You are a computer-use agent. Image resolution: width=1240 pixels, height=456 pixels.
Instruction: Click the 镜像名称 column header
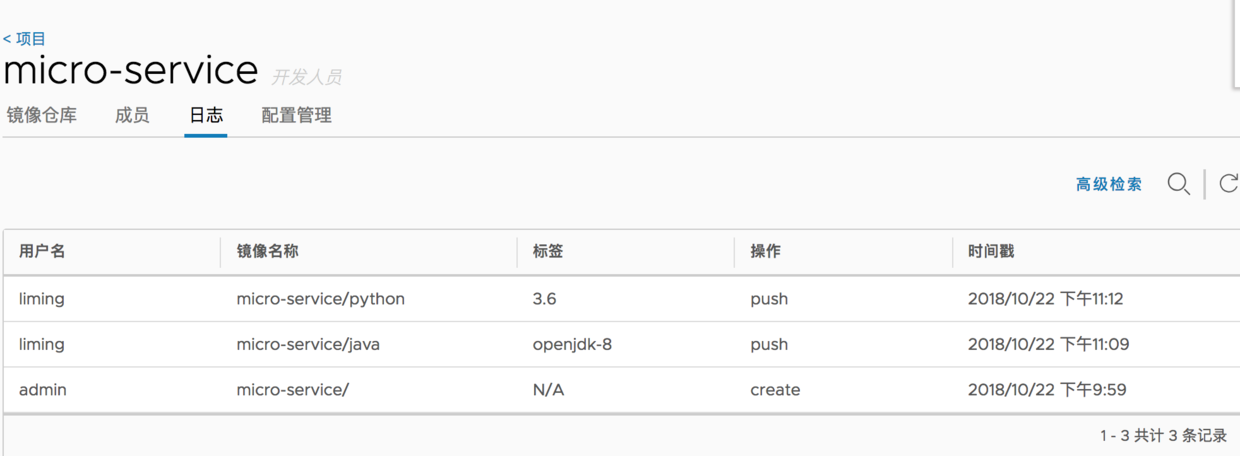tap(267, 251)
